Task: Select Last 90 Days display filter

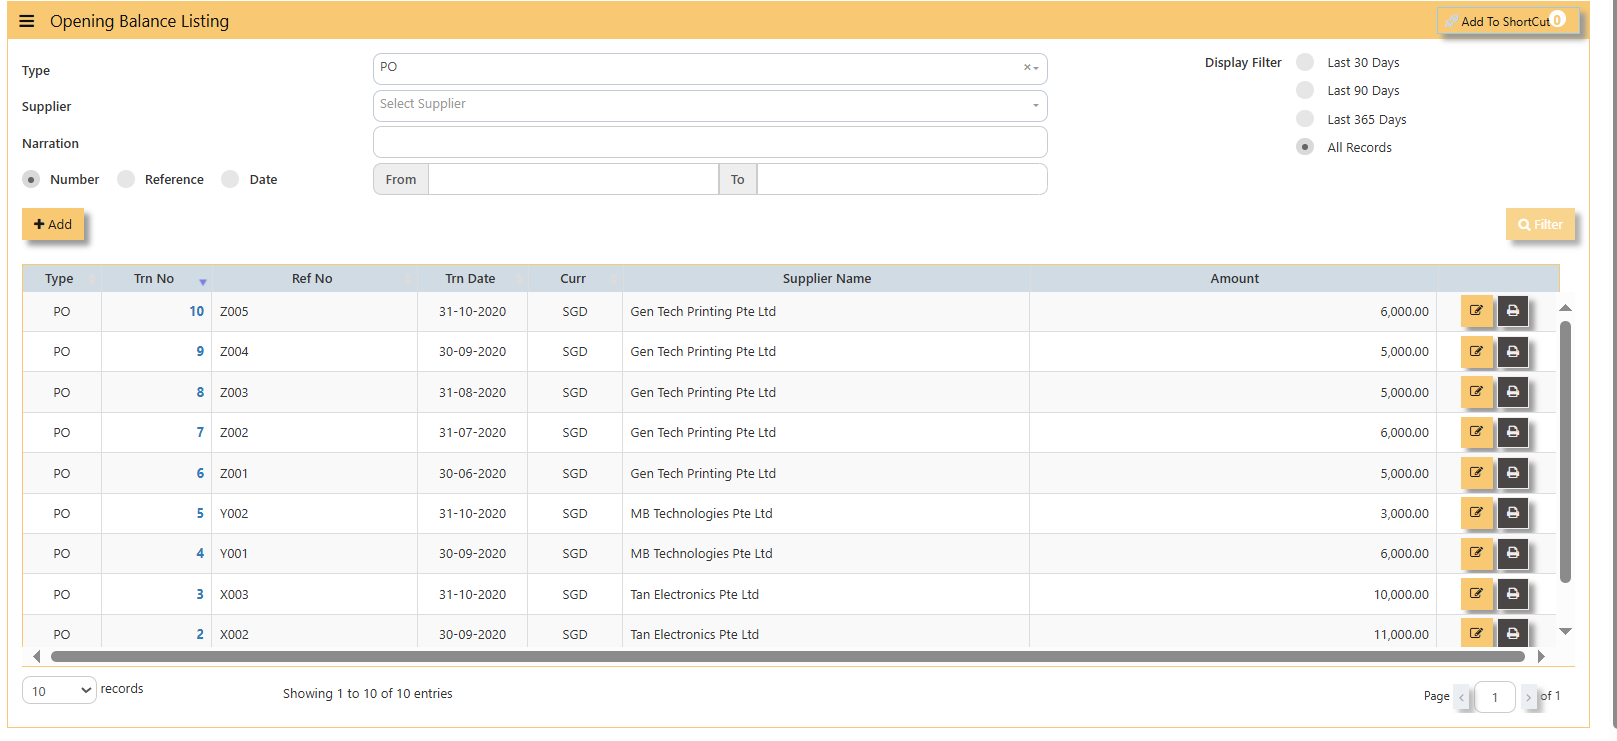Action: 1305,90
